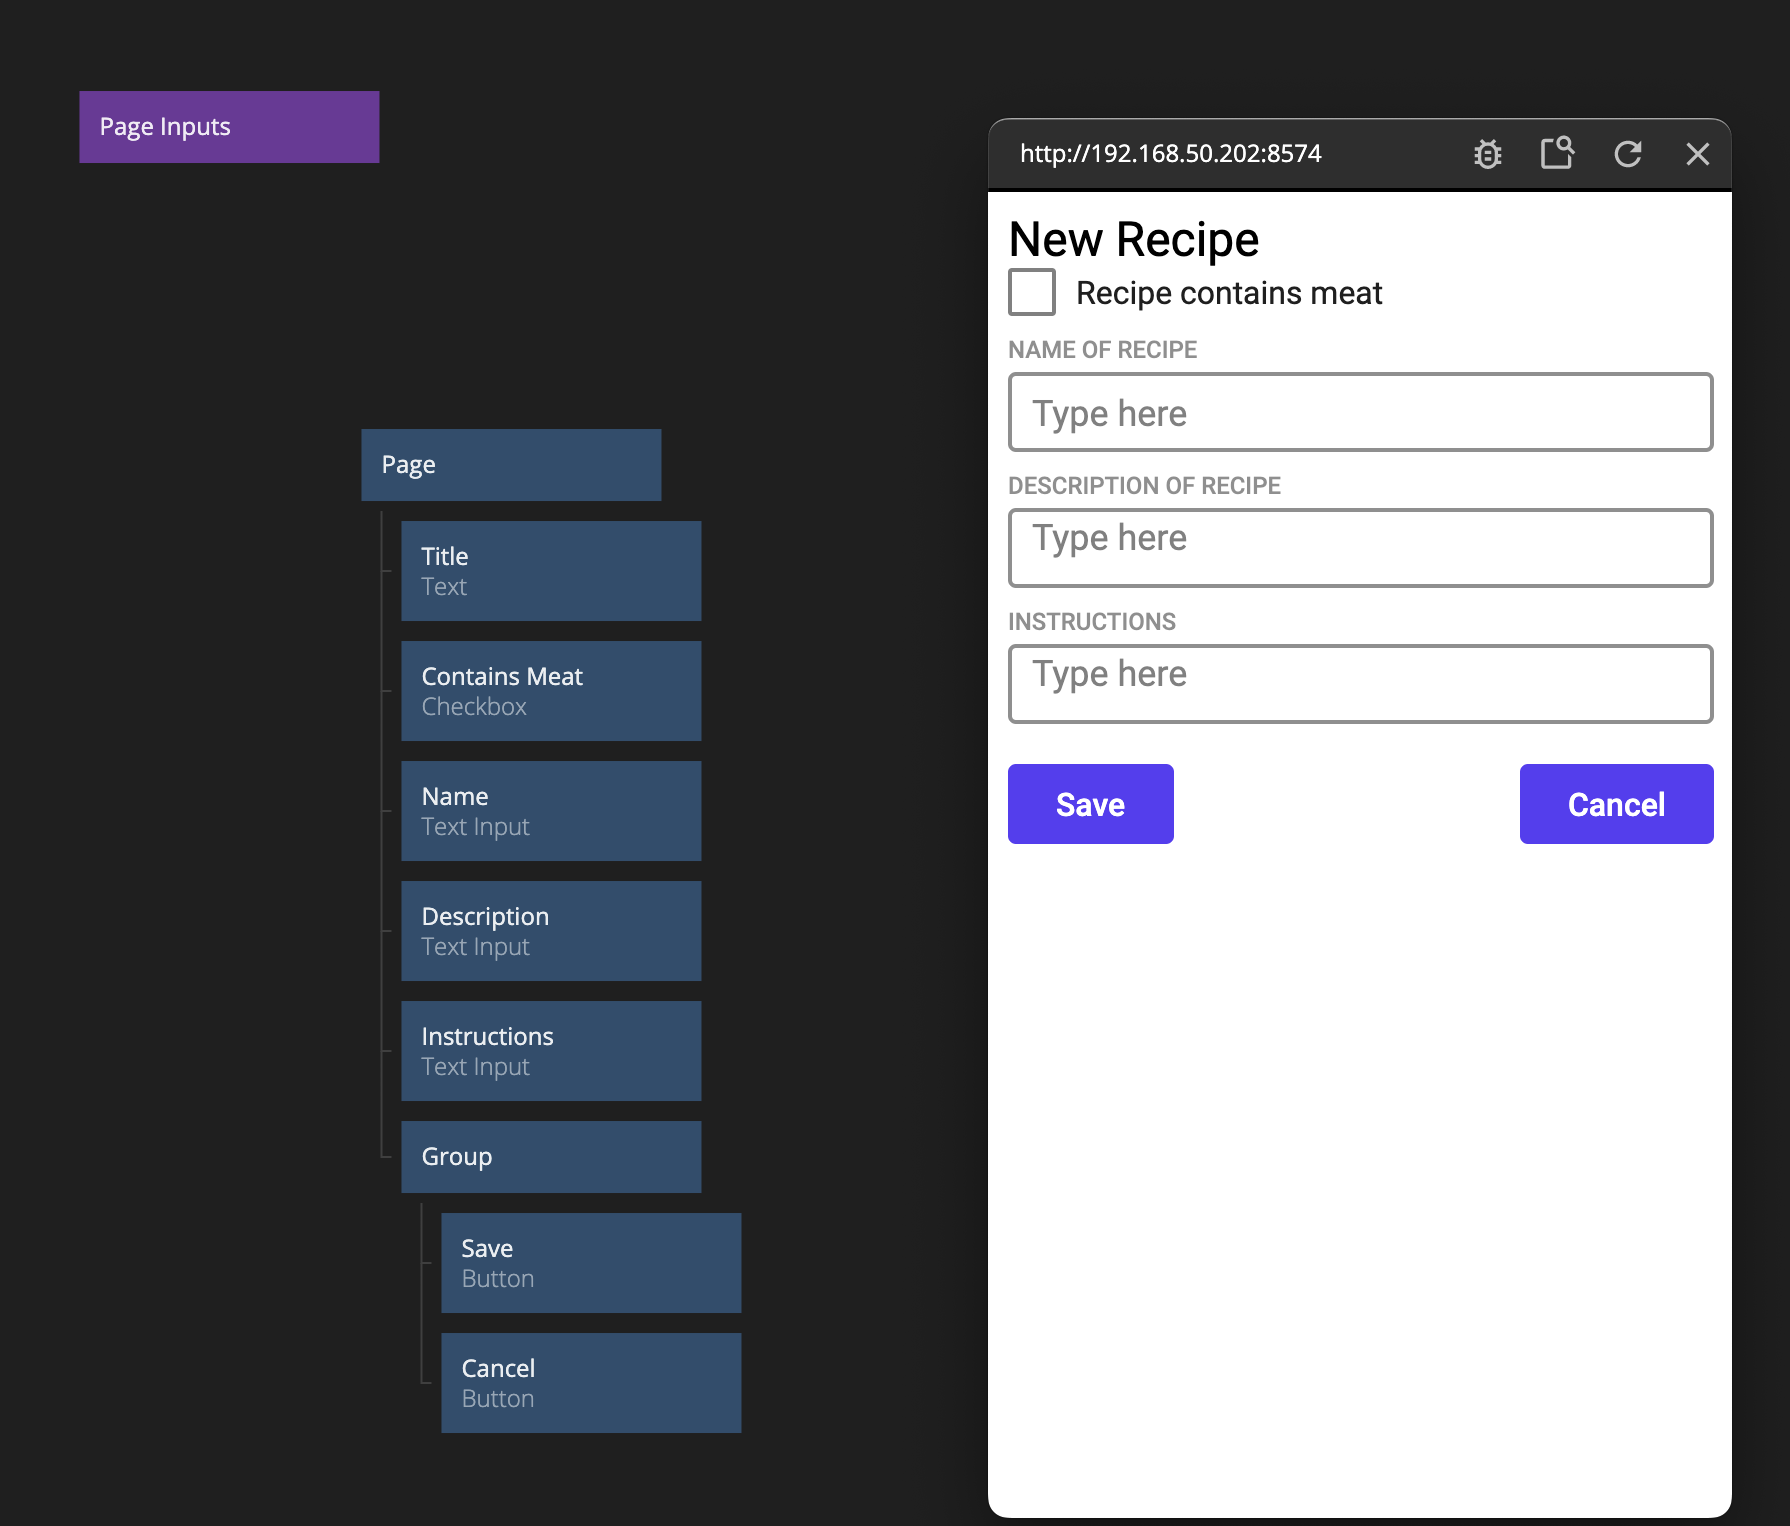Toggle Recipe contains meat checkbox
The height and width of the screenshot is (1526, 1790).
[x=1032, y=292]
